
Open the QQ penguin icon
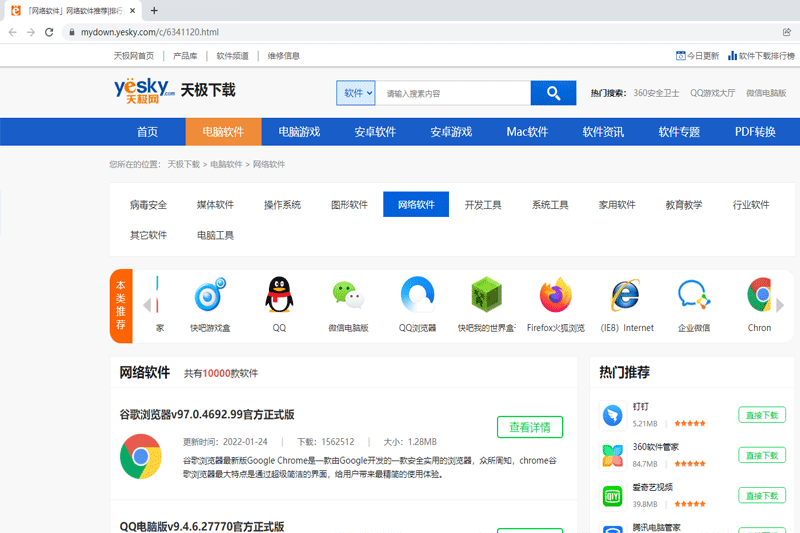tap(279, 295)
